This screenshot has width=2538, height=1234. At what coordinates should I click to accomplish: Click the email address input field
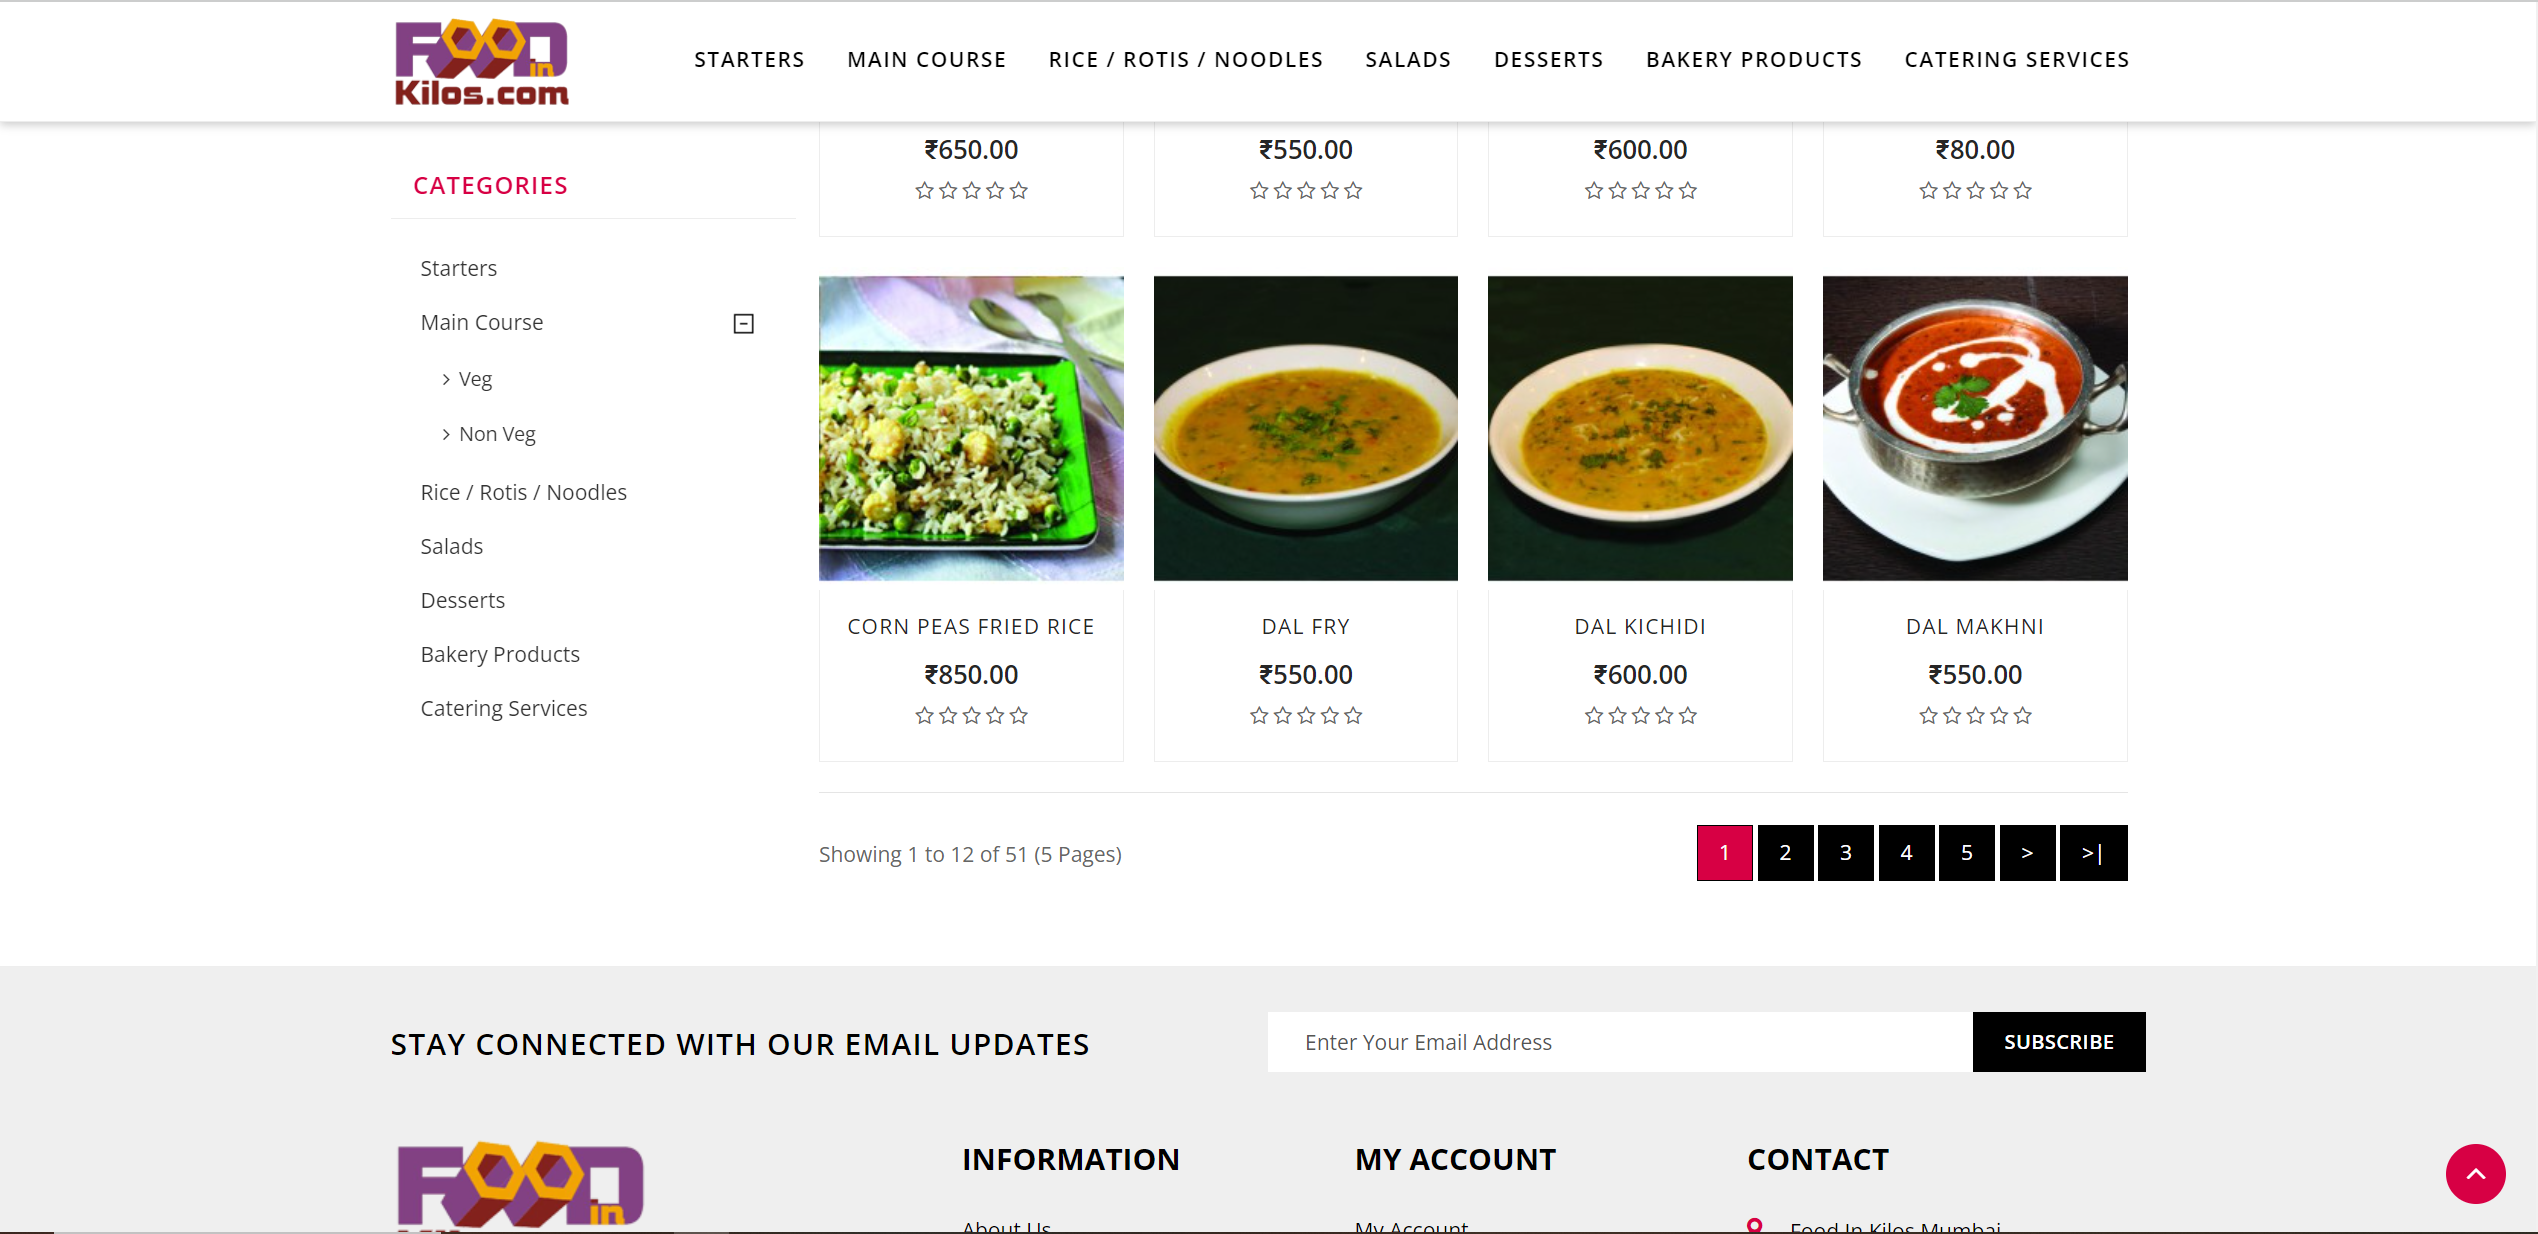click(x=1619, y=1042)
